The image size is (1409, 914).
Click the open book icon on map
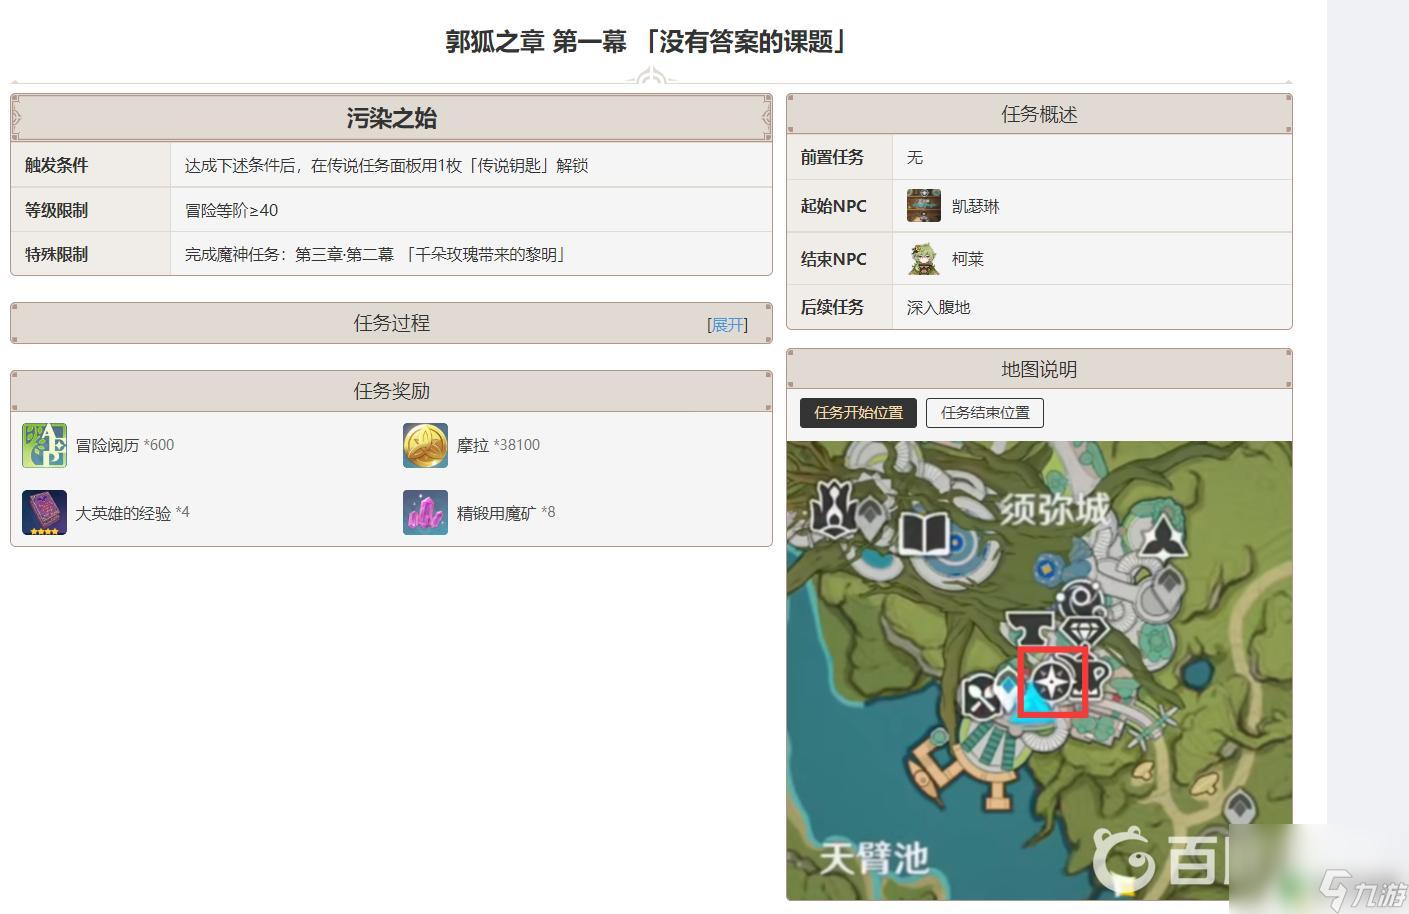924,533
